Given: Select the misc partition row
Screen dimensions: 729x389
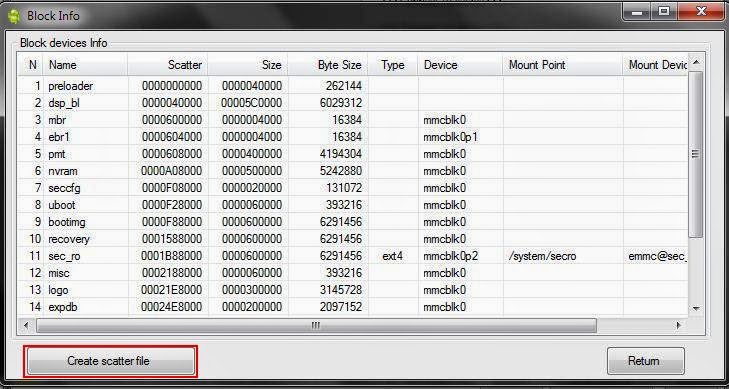Looking at the screenshot, I should tap(353, 273).
